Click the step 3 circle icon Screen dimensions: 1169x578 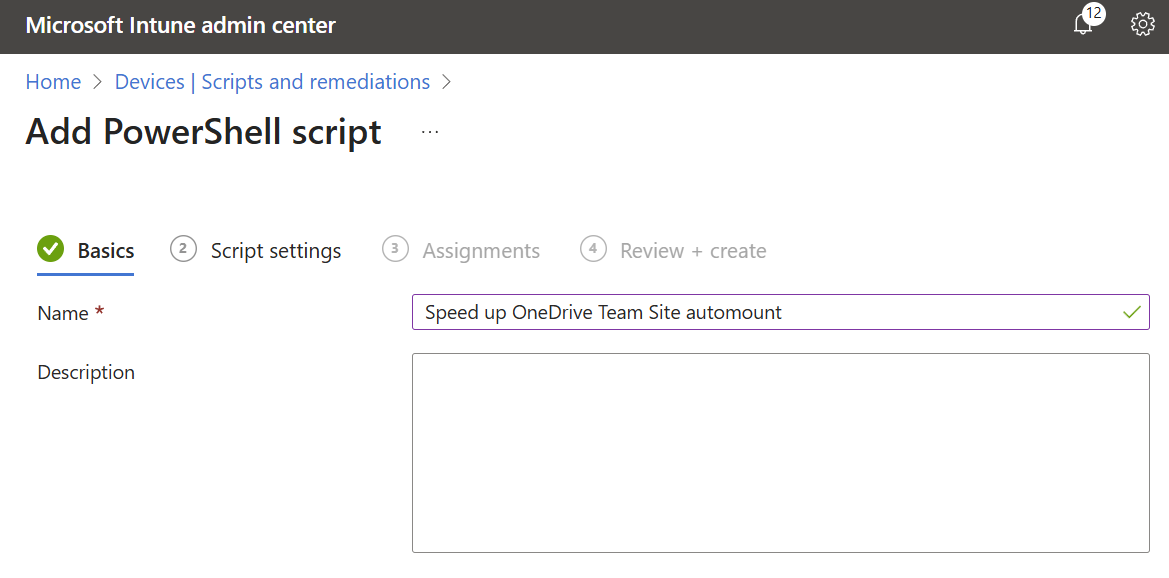pos(395,249)
